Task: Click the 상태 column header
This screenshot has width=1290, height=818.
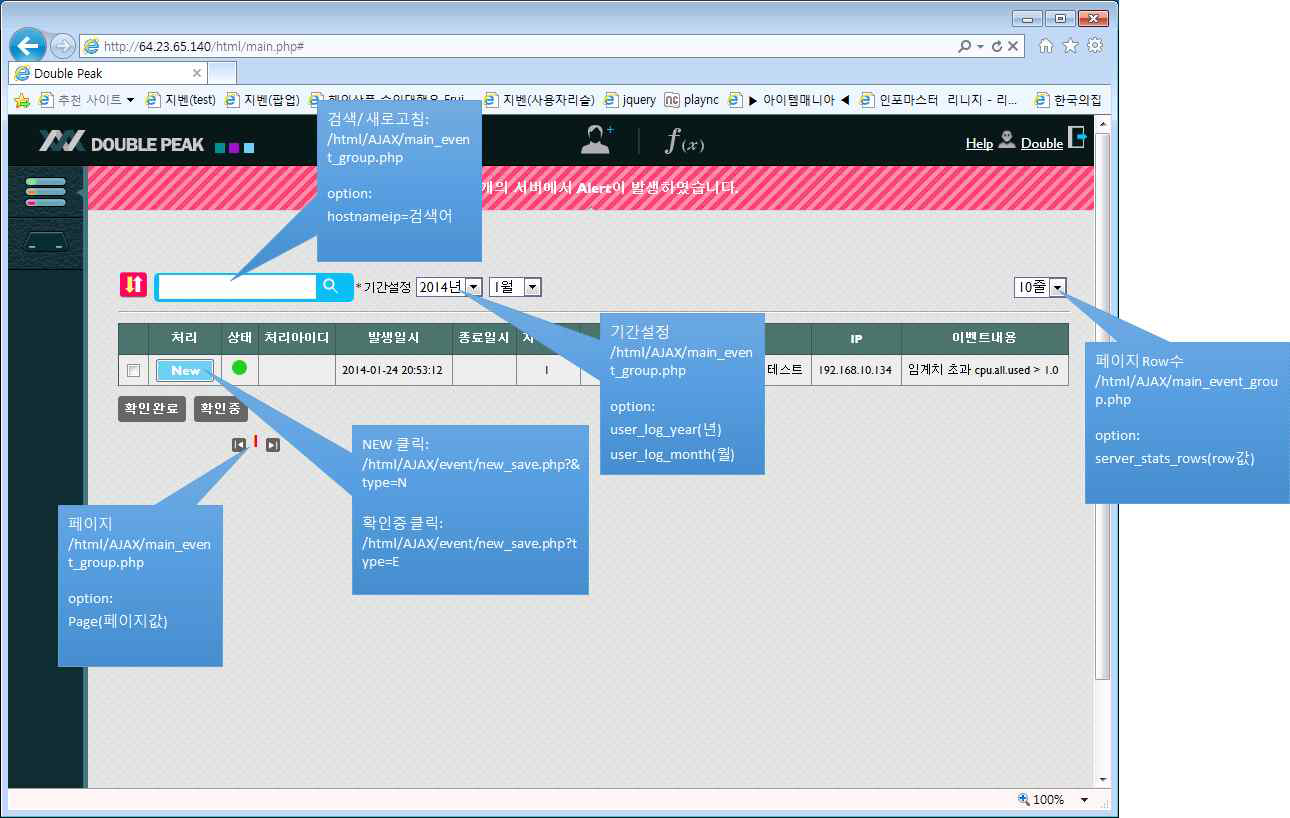Action: click(x=239, y=338)
